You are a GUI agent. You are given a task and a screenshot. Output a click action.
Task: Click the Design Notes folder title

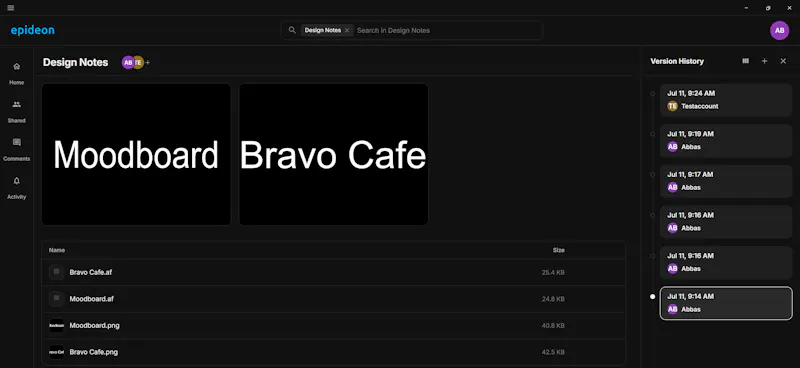pos(76,62)
